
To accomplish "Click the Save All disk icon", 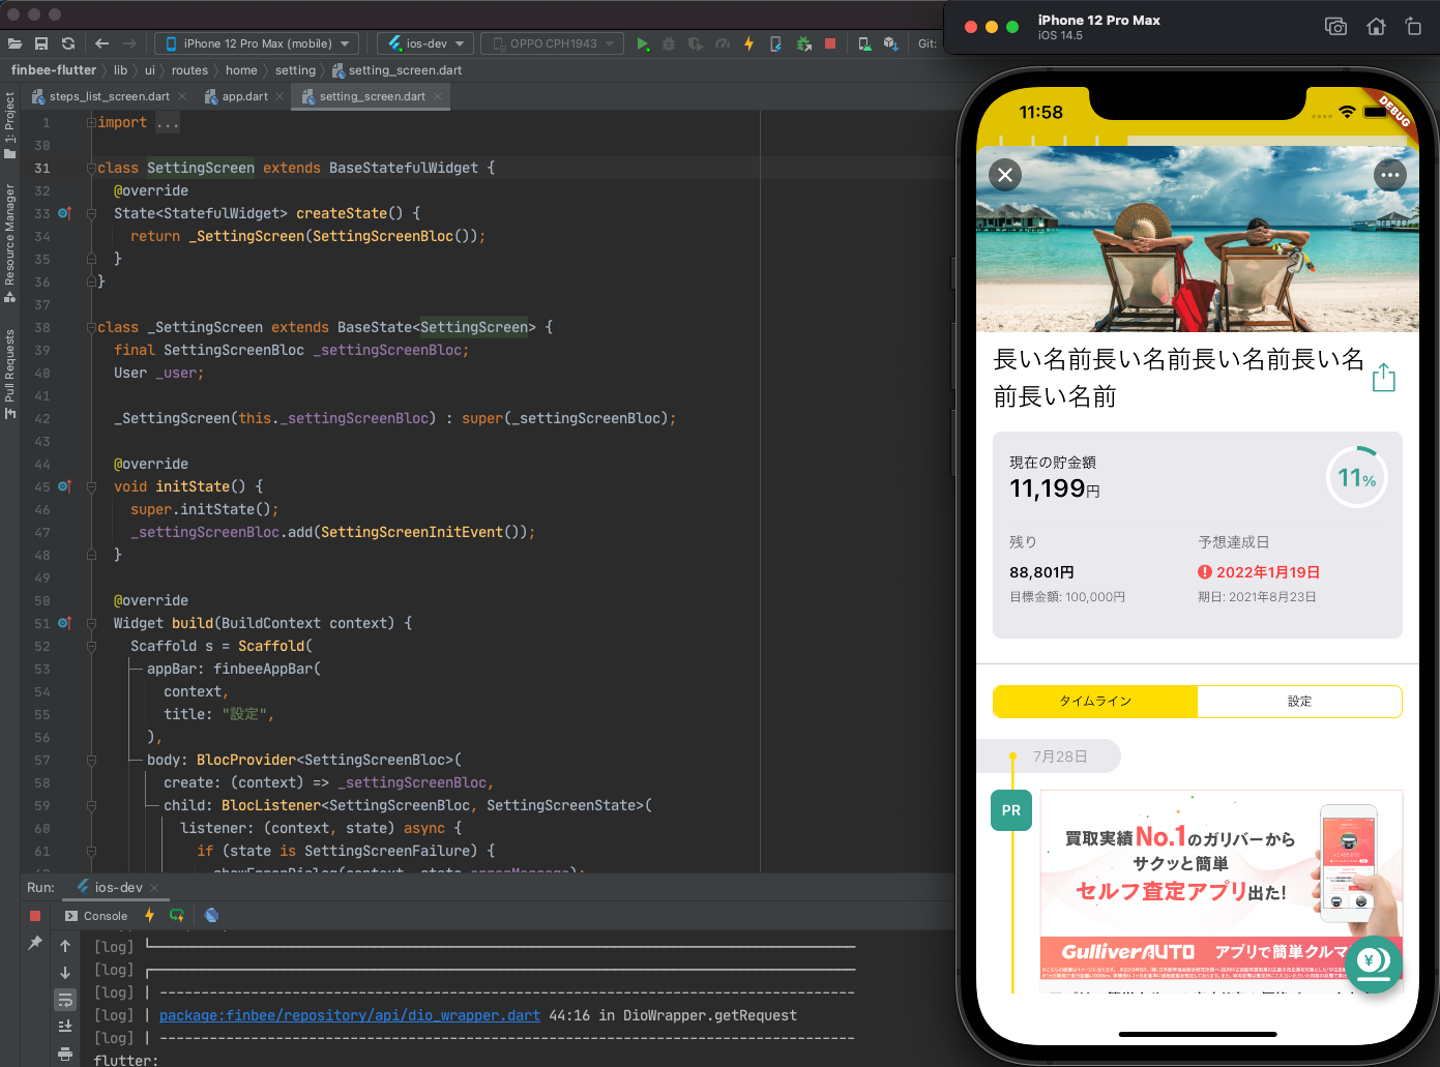I will click(41, 44).
